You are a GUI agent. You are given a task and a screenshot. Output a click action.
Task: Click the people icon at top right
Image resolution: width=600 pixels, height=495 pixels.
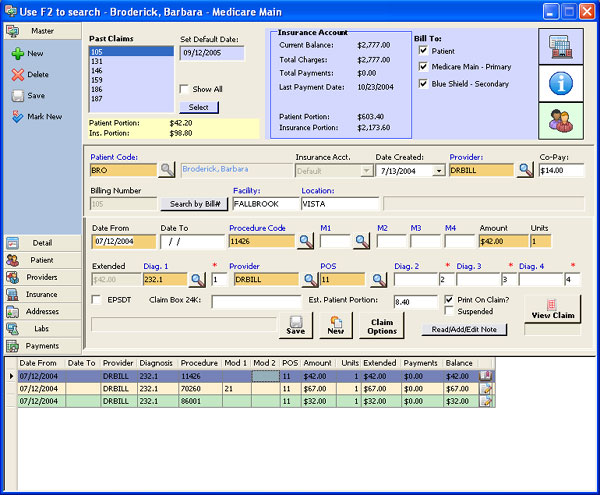pyautogui.click(x=563, y=121)
